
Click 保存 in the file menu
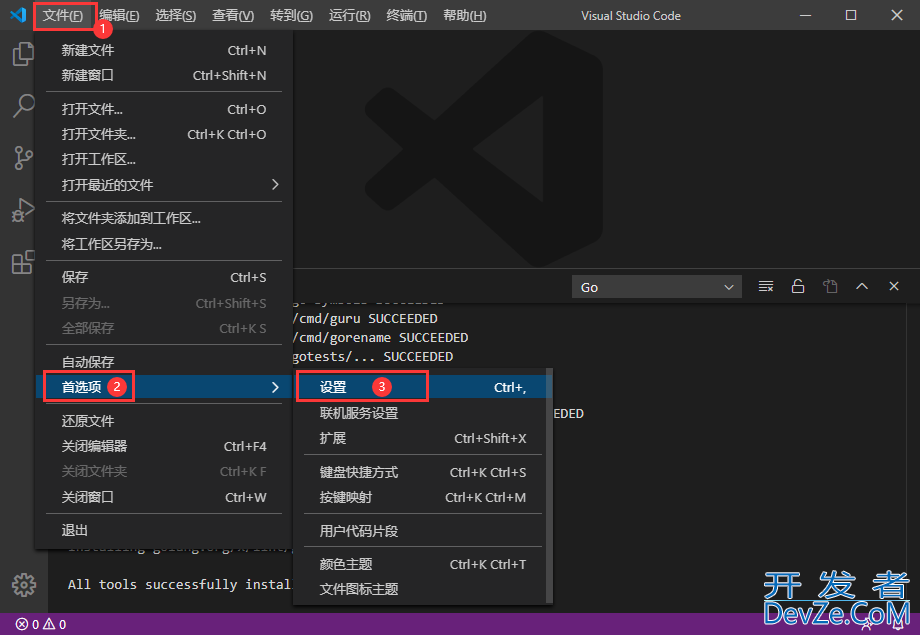(x=164, y=277)
